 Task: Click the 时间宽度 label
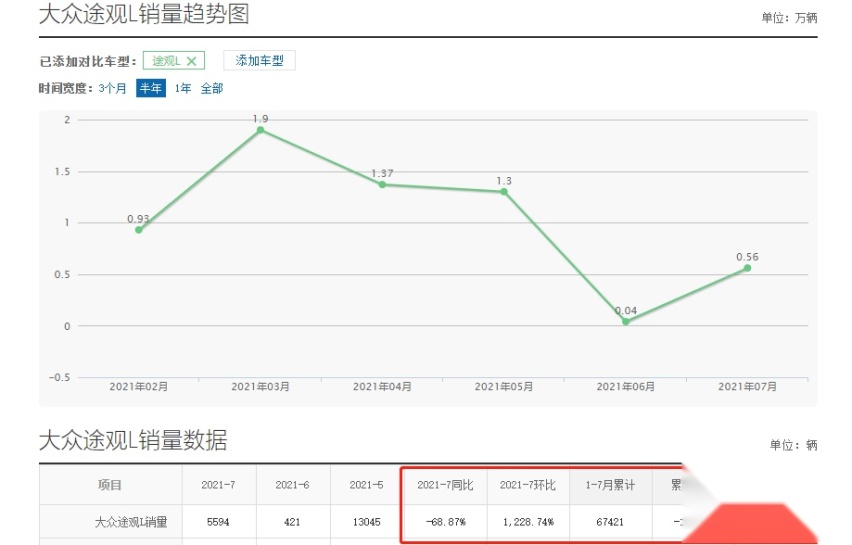point(66,88)
